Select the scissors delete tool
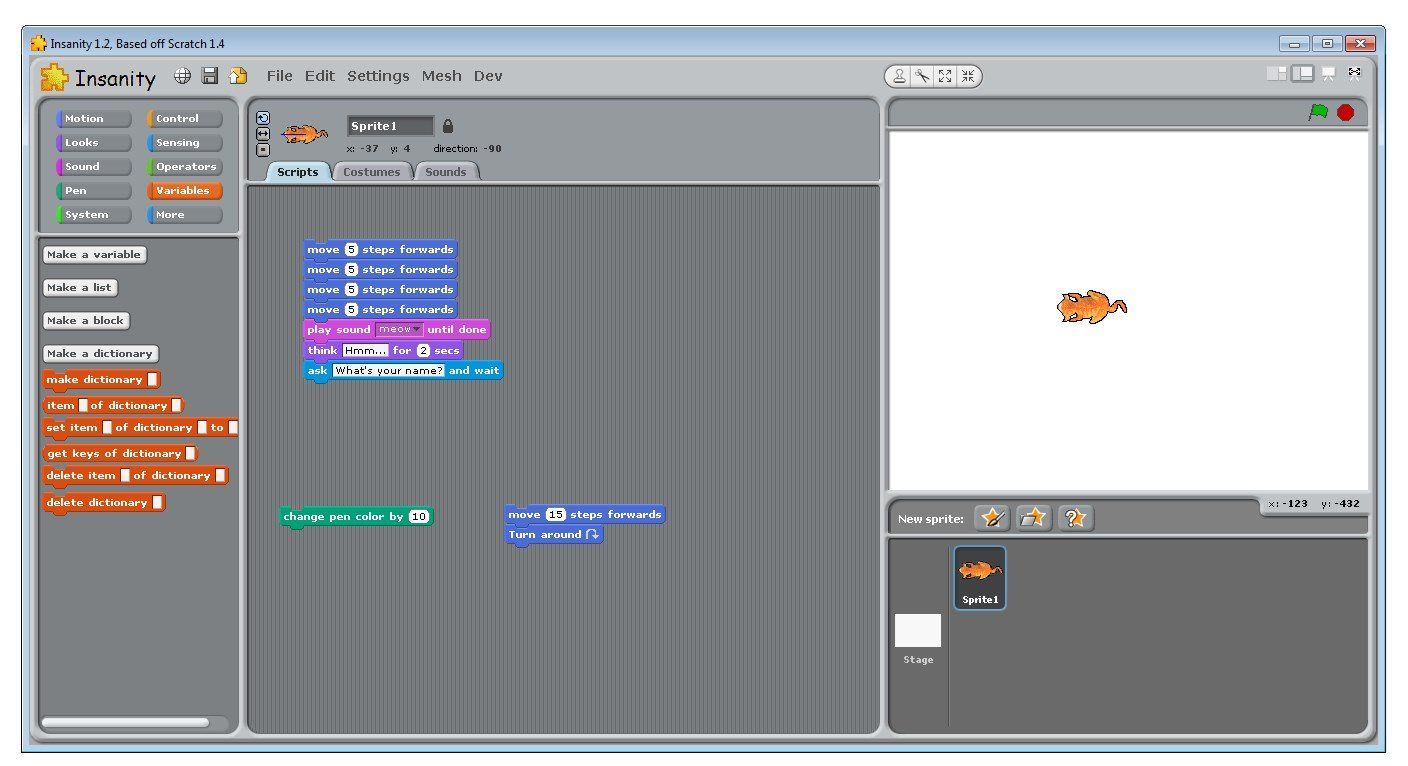This screenshot has width=1408, height=766. point(922,76)
